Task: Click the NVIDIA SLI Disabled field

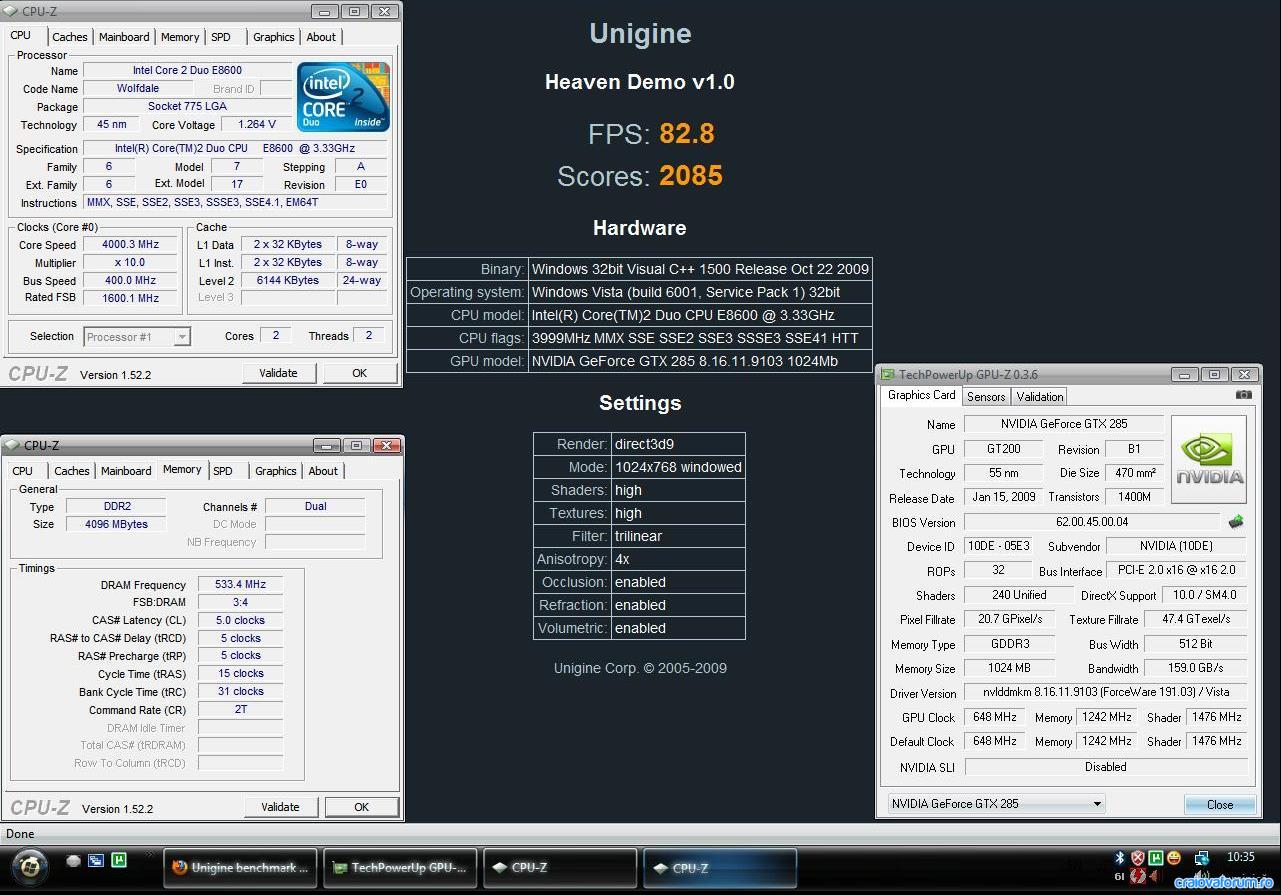Action: click(x=1105, y=767)
